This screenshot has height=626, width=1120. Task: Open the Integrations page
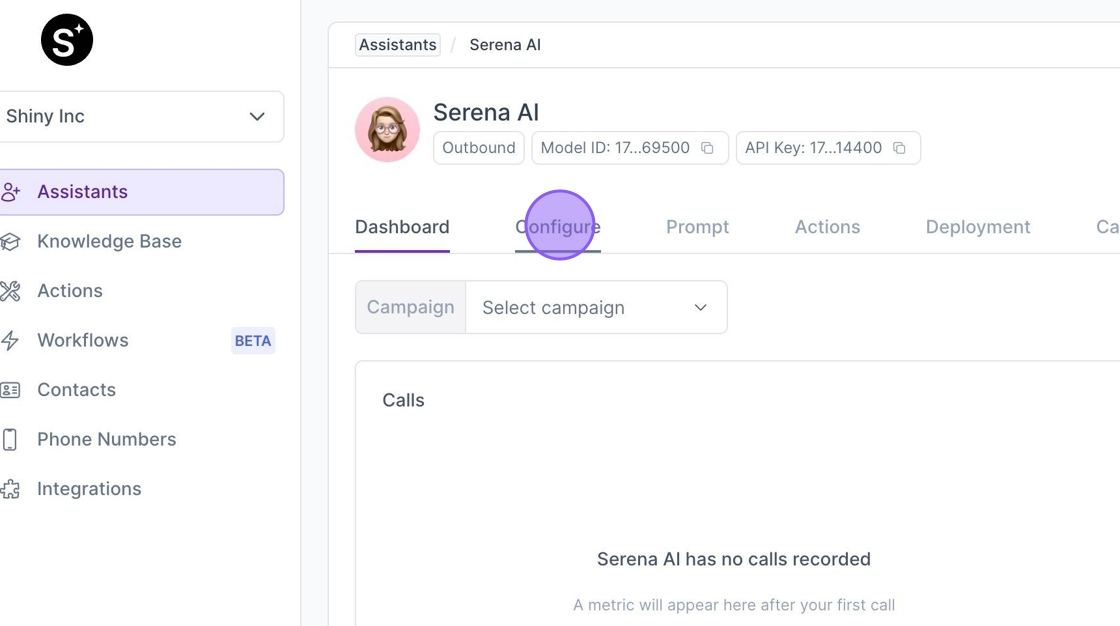(89, 489)
